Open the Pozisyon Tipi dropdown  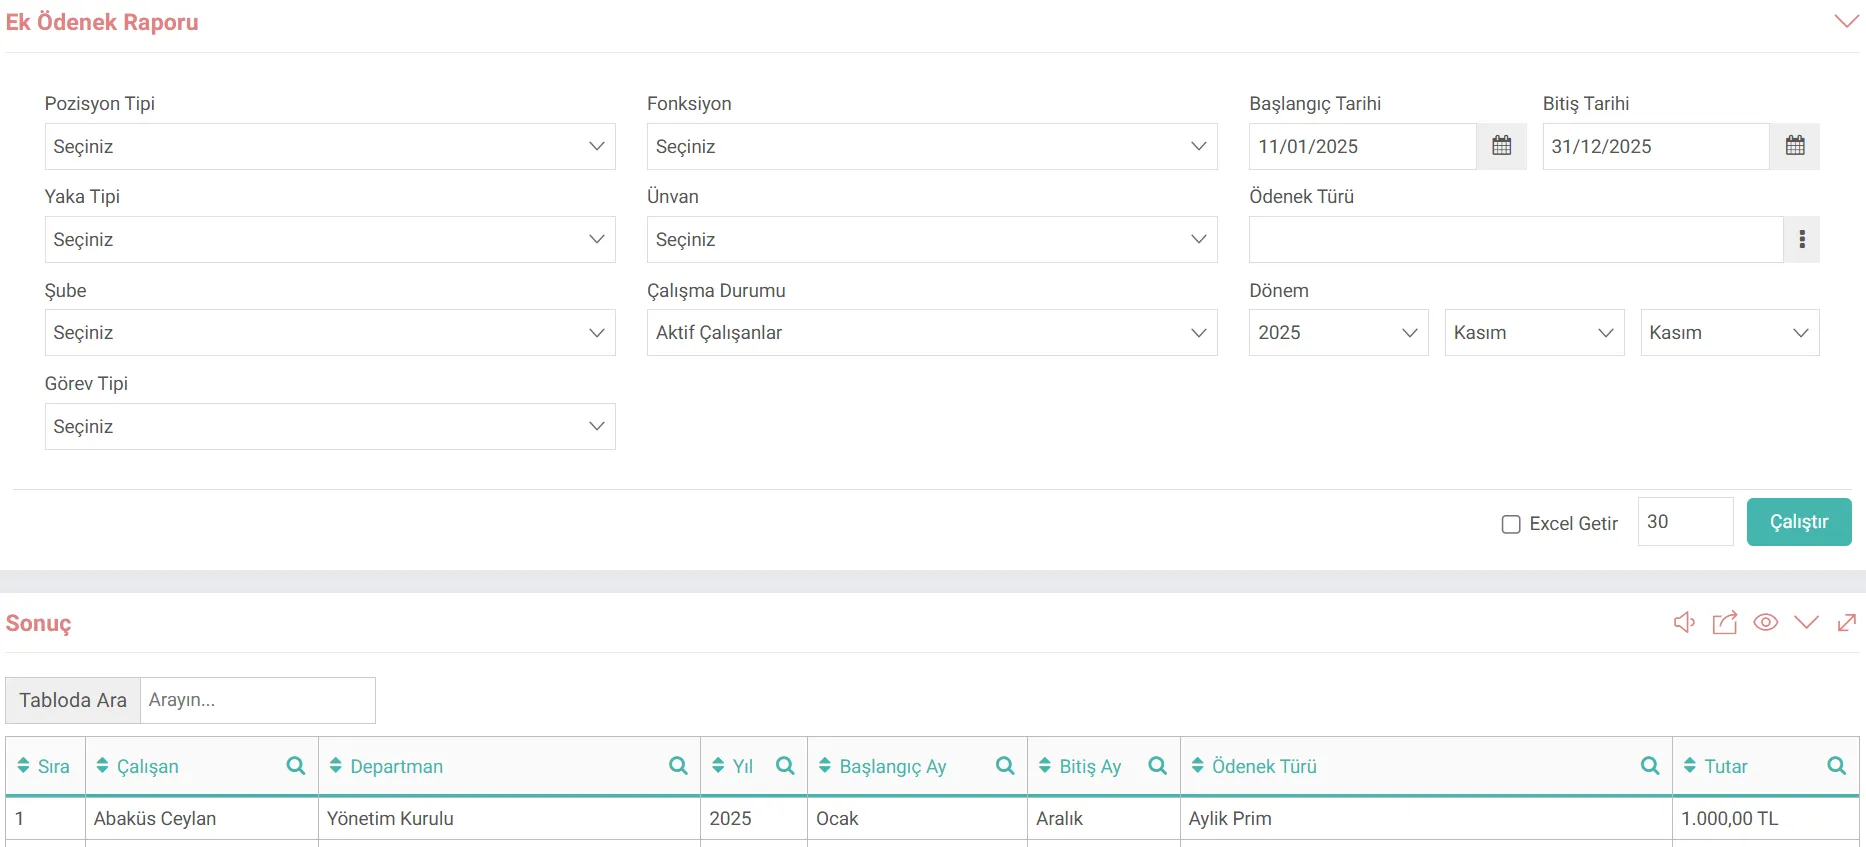pyautogui.click(x=330, y=147)
